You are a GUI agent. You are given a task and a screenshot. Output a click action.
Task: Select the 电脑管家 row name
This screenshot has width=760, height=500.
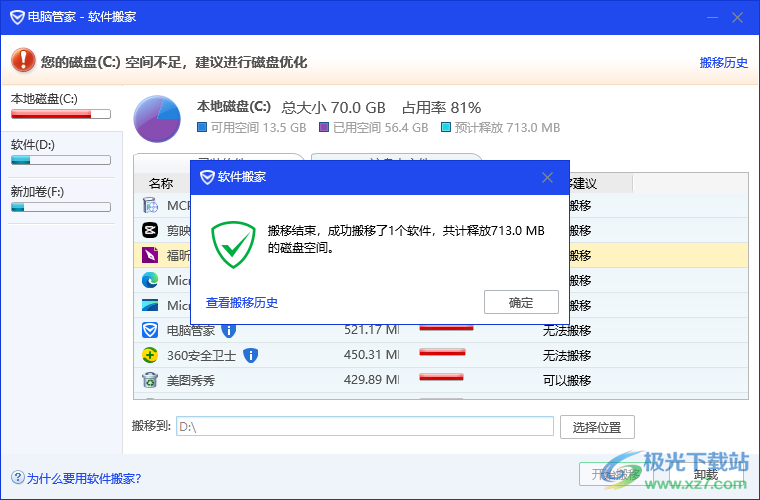[191, 330]
